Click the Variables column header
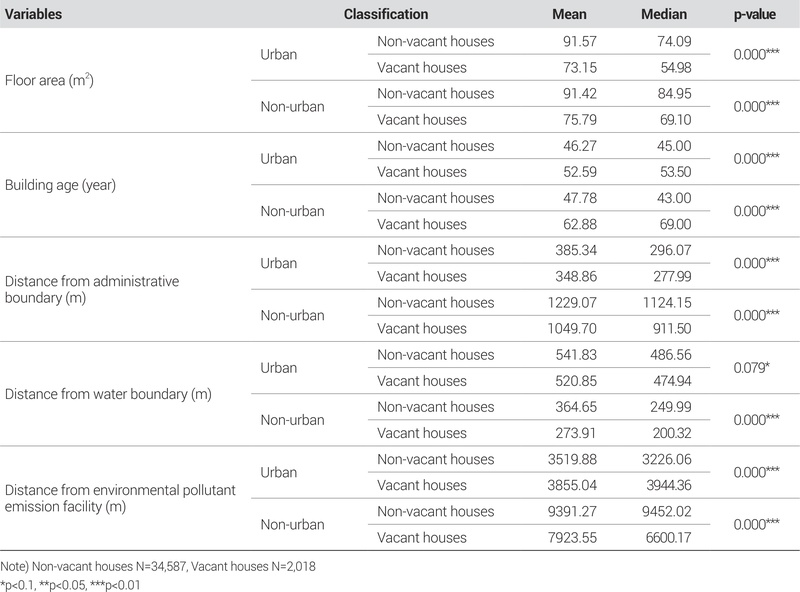This screenshot has width=800, height=592. pyautogui.click(x=37, y=15)
